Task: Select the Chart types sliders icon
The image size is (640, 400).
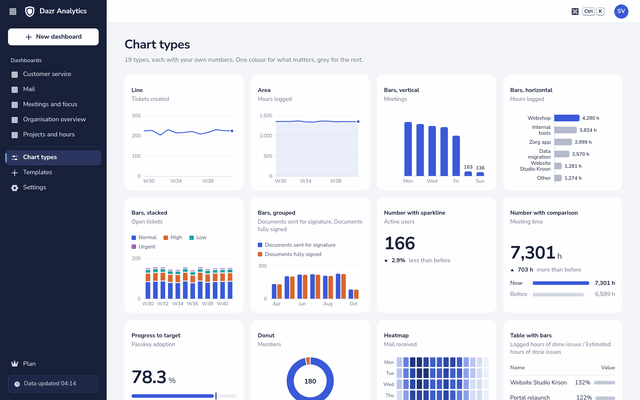Action: point(15,158)
